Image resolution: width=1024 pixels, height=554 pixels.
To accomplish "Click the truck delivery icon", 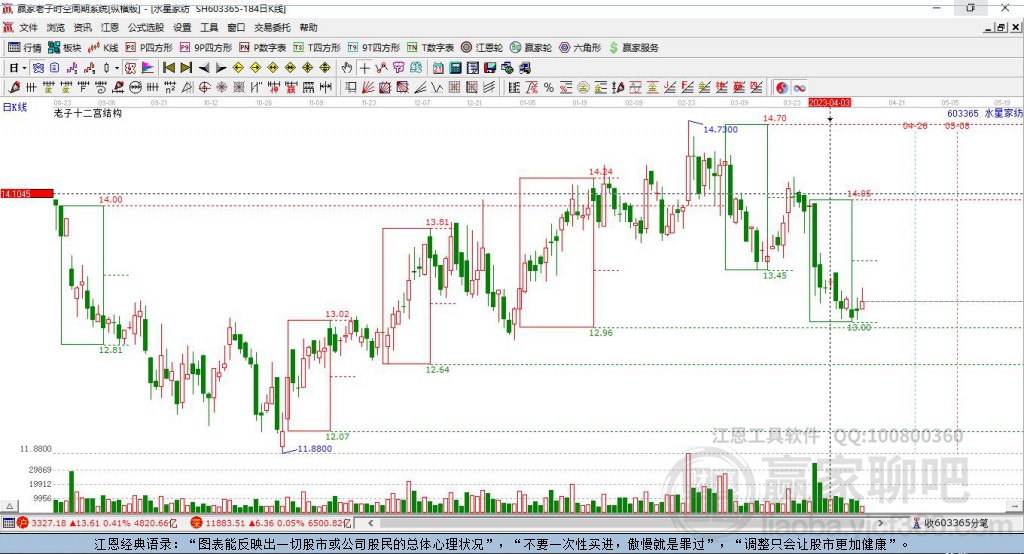I will 524,68.
